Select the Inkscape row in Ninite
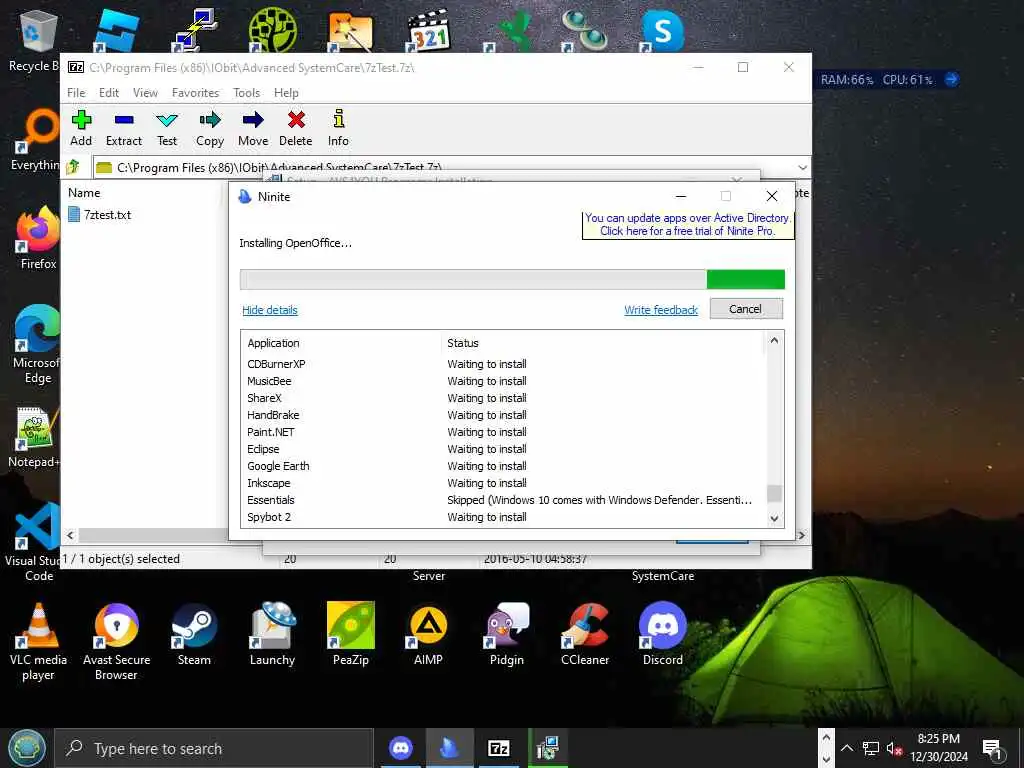This screenshot has height=768, width=1024. click(x=502, y=483)
